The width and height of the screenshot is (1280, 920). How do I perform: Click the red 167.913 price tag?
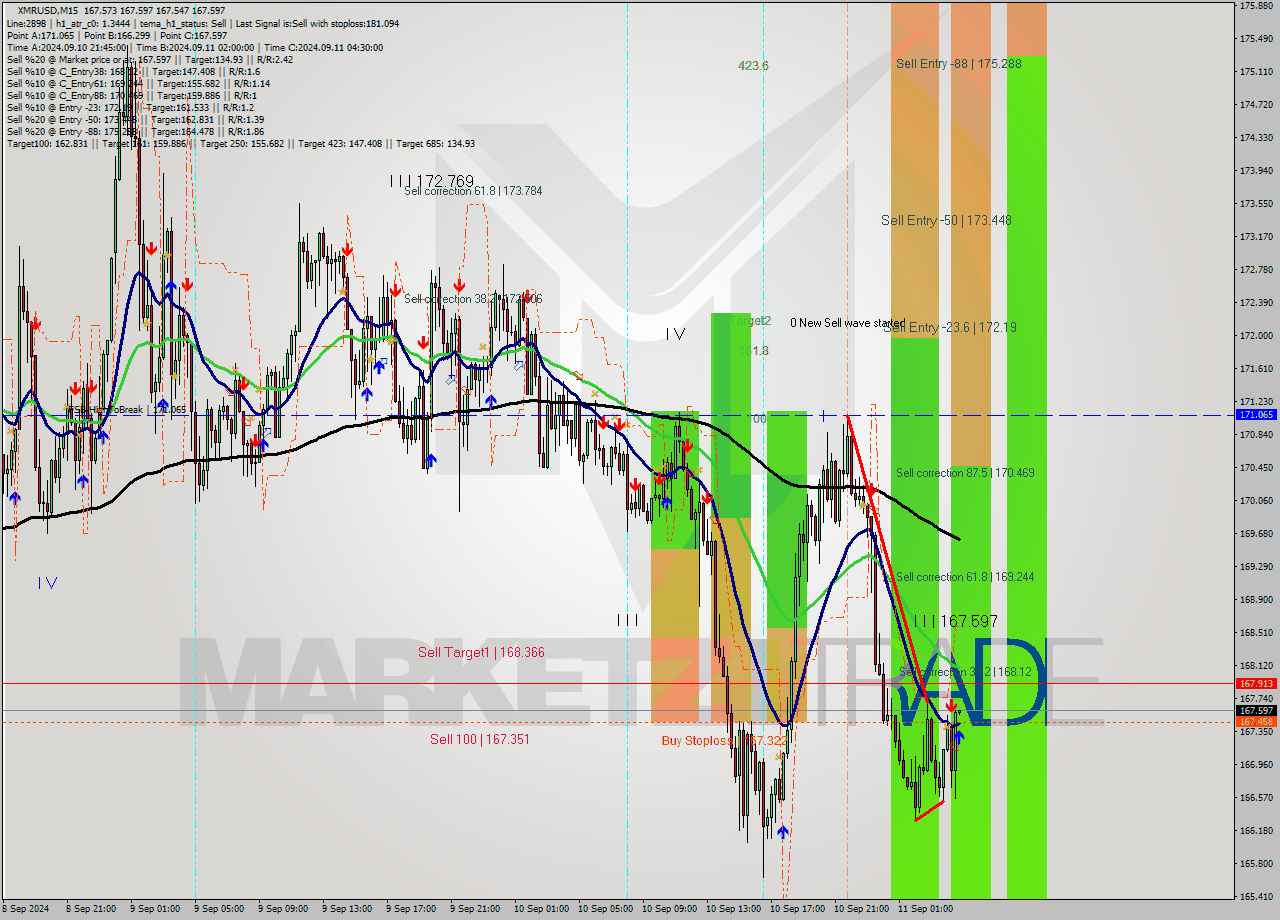pyautogui.click(x=1256, y=684)
